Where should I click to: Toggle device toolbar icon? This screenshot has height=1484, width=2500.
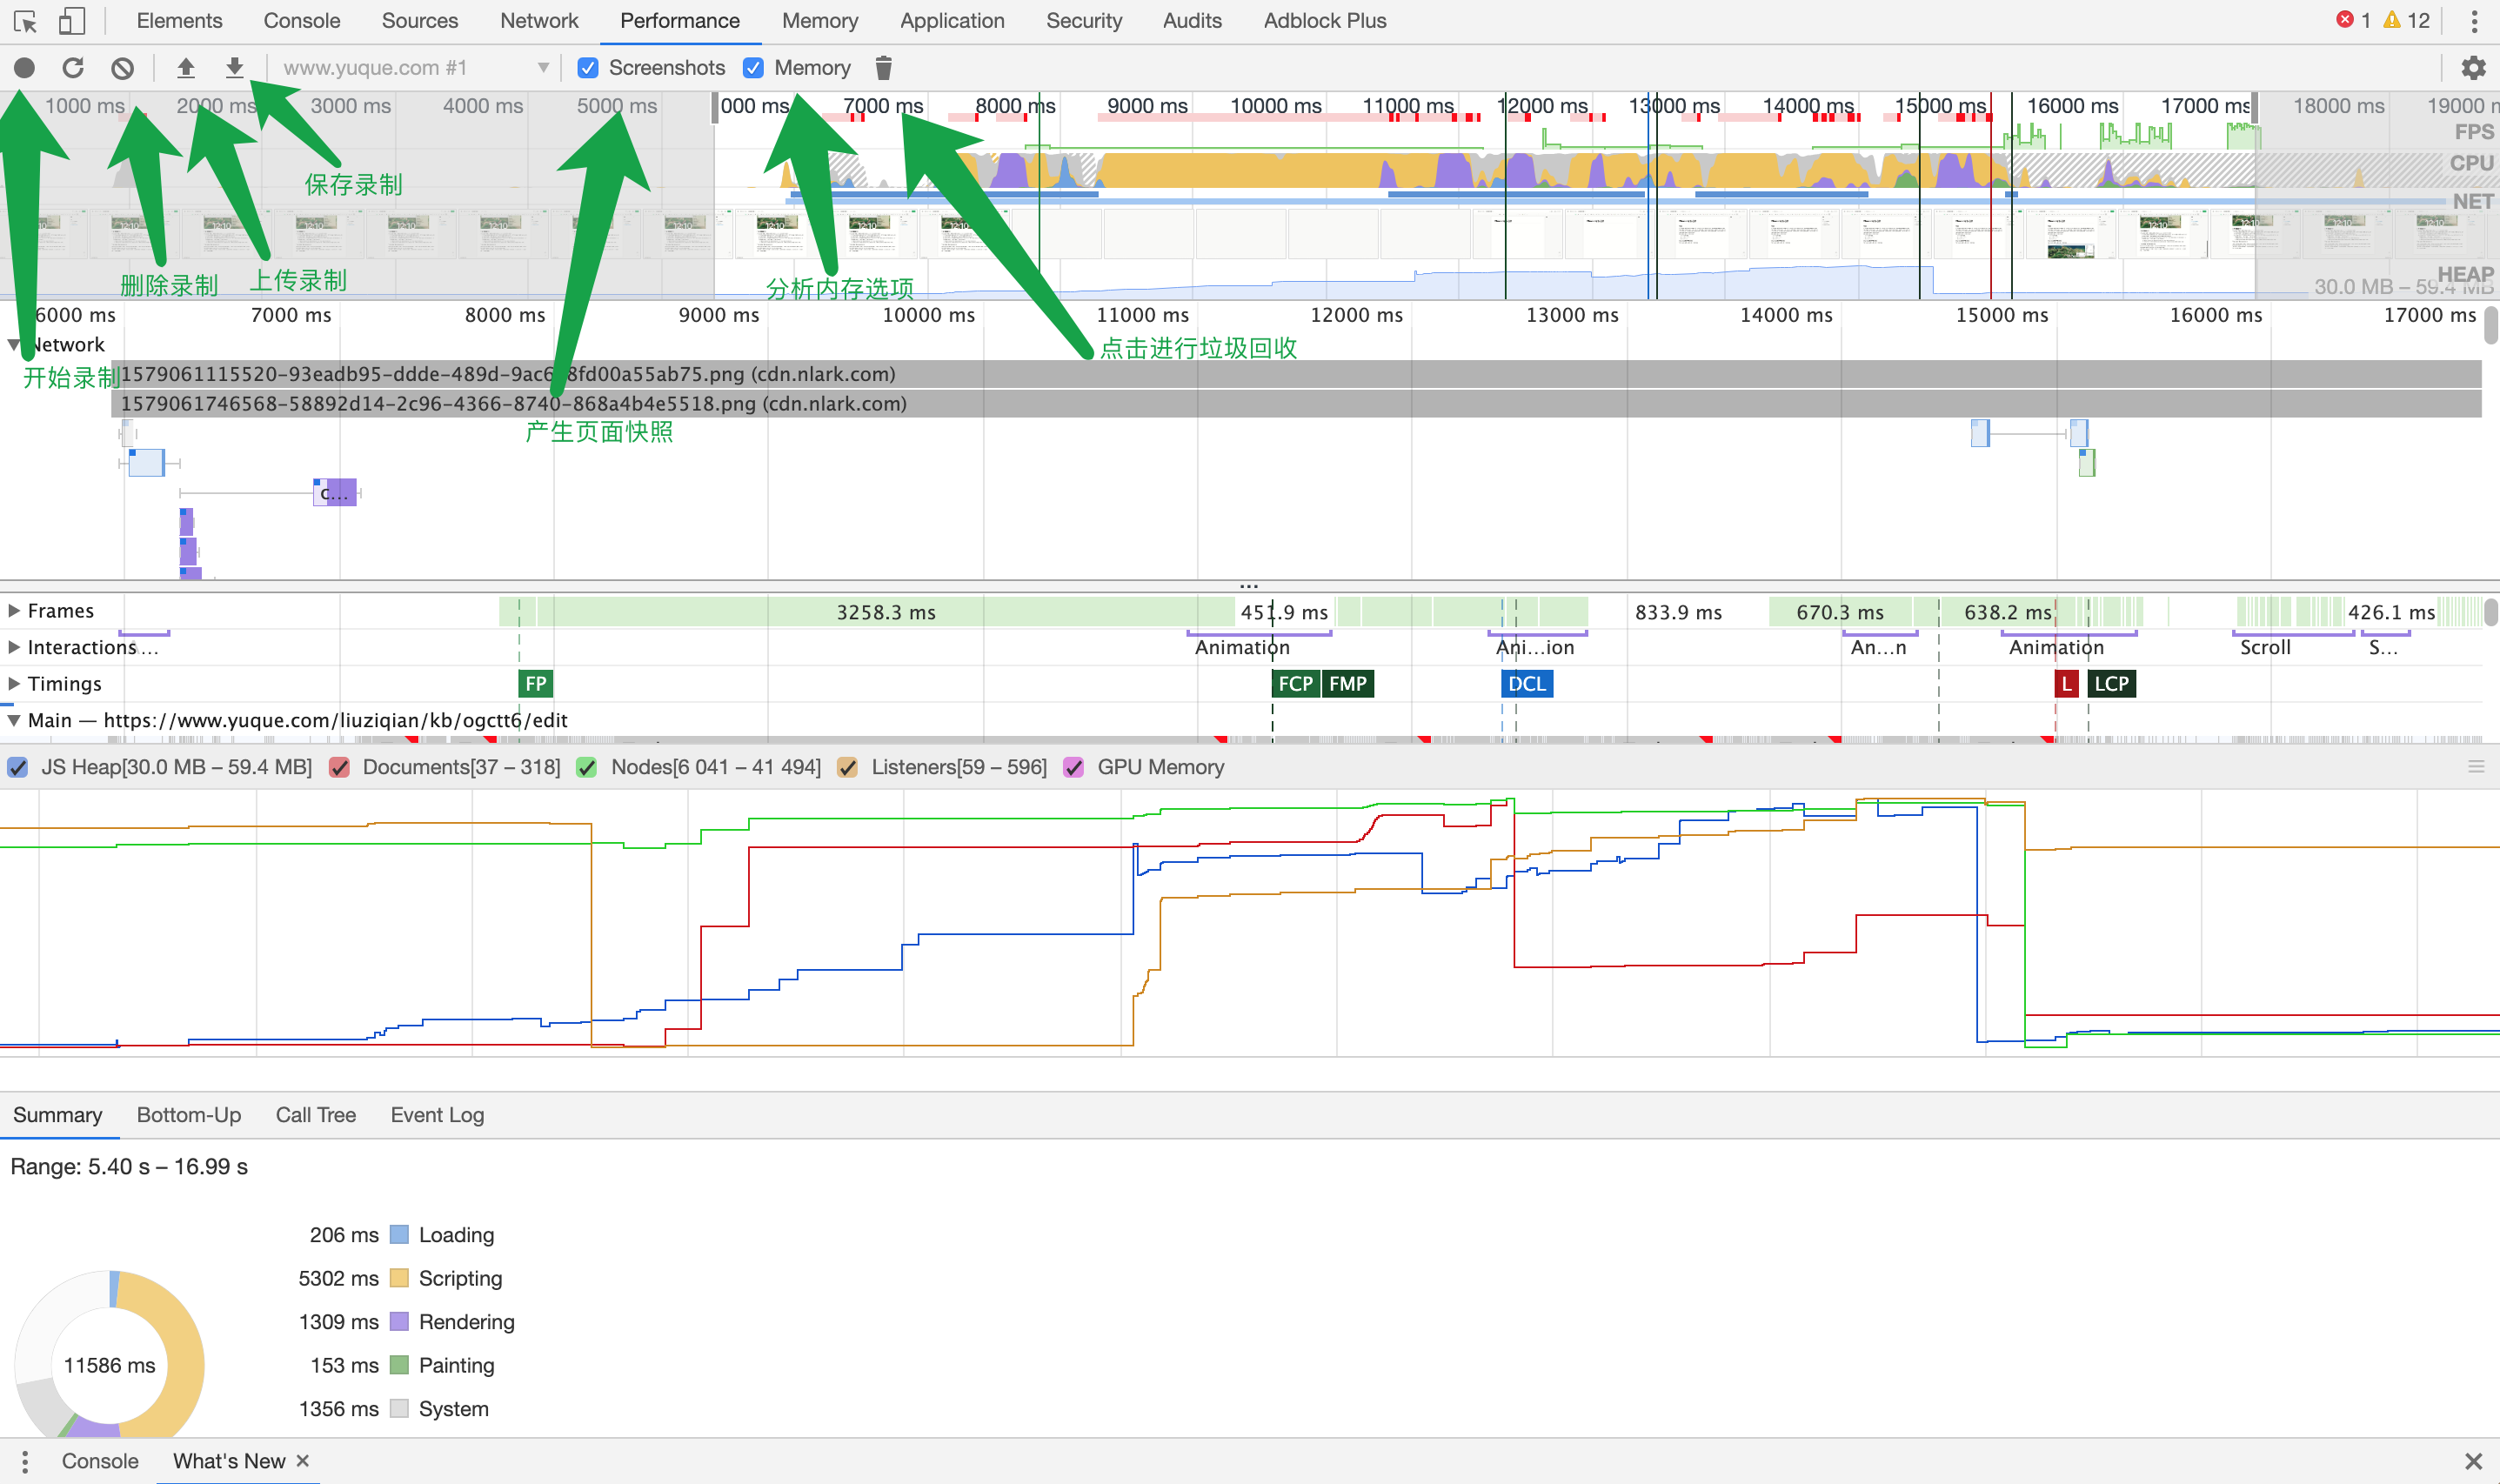(72, 21)
